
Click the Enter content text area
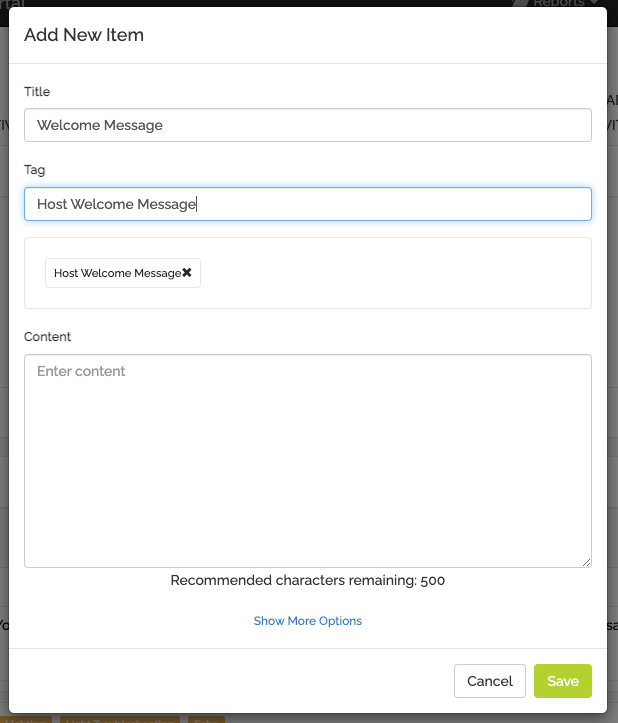point(308,461)
